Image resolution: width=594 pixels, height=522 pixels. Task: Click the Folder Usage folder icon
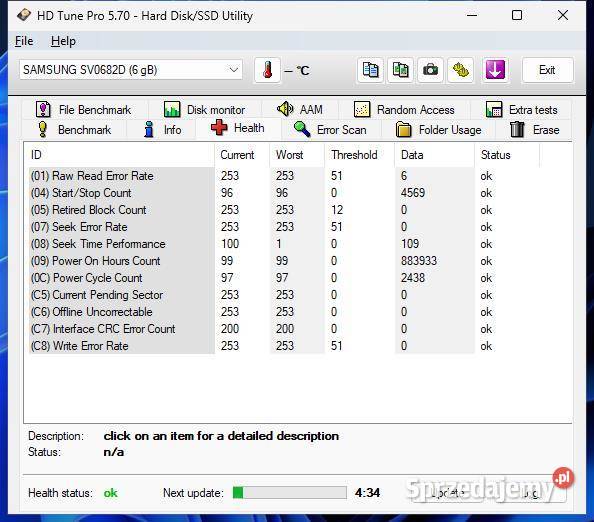(x=403, y=130)
